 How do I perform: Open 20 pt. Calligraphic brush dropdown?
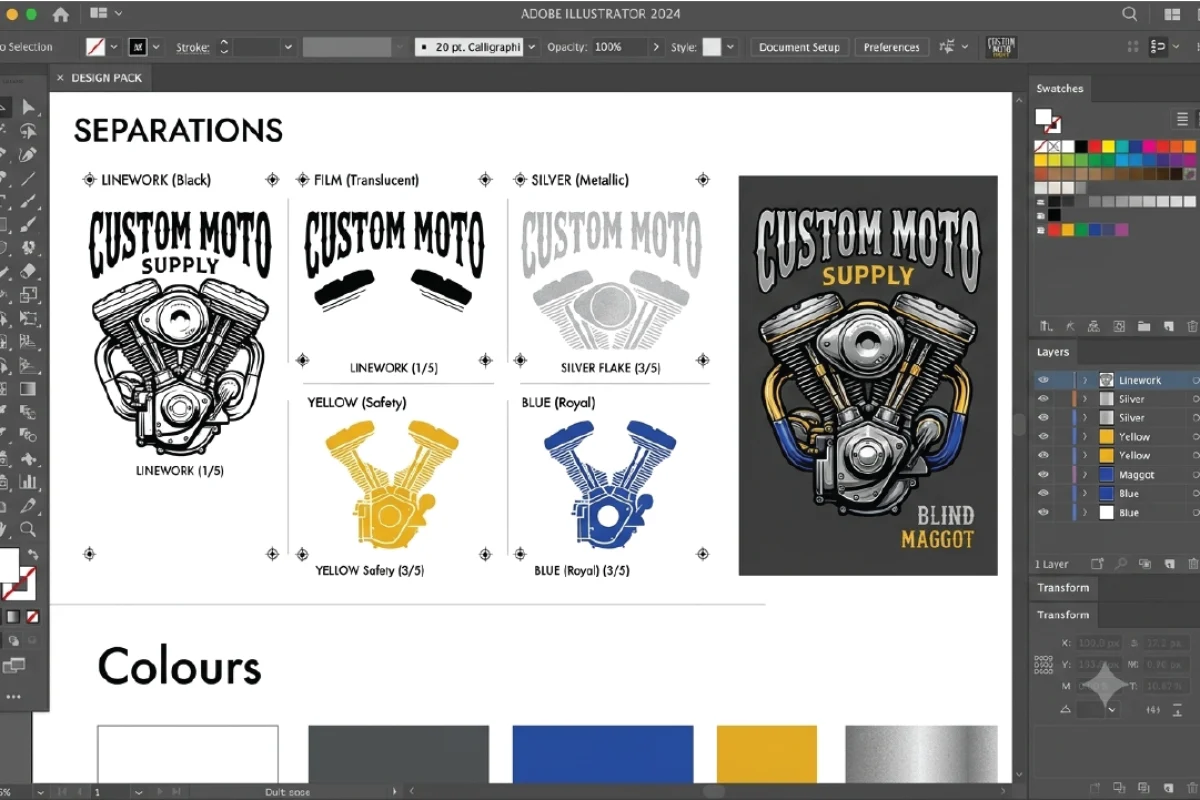pyautogui.click(x=531, y=47)
